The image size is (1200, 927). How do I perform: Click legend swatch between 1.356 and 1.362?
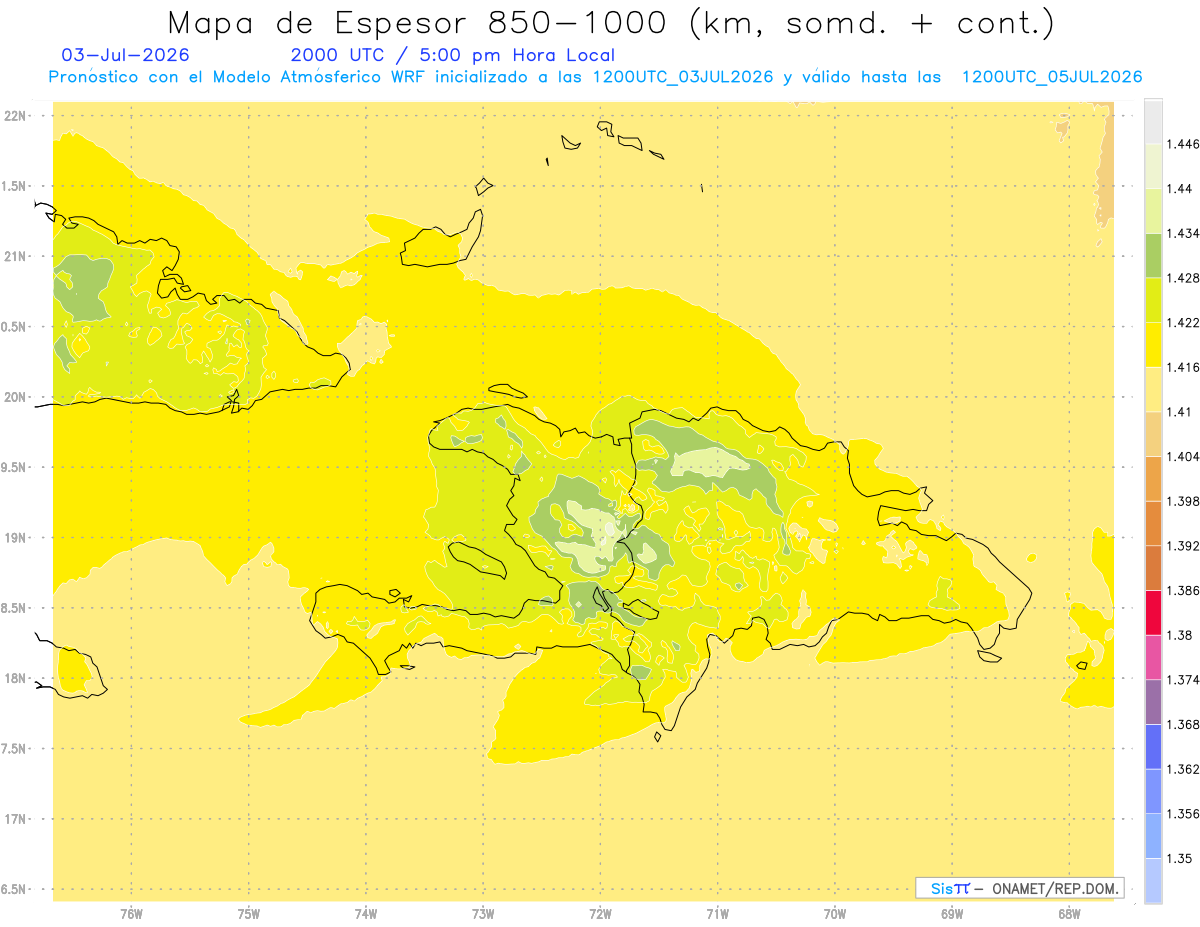click(x=1153, y=791)
